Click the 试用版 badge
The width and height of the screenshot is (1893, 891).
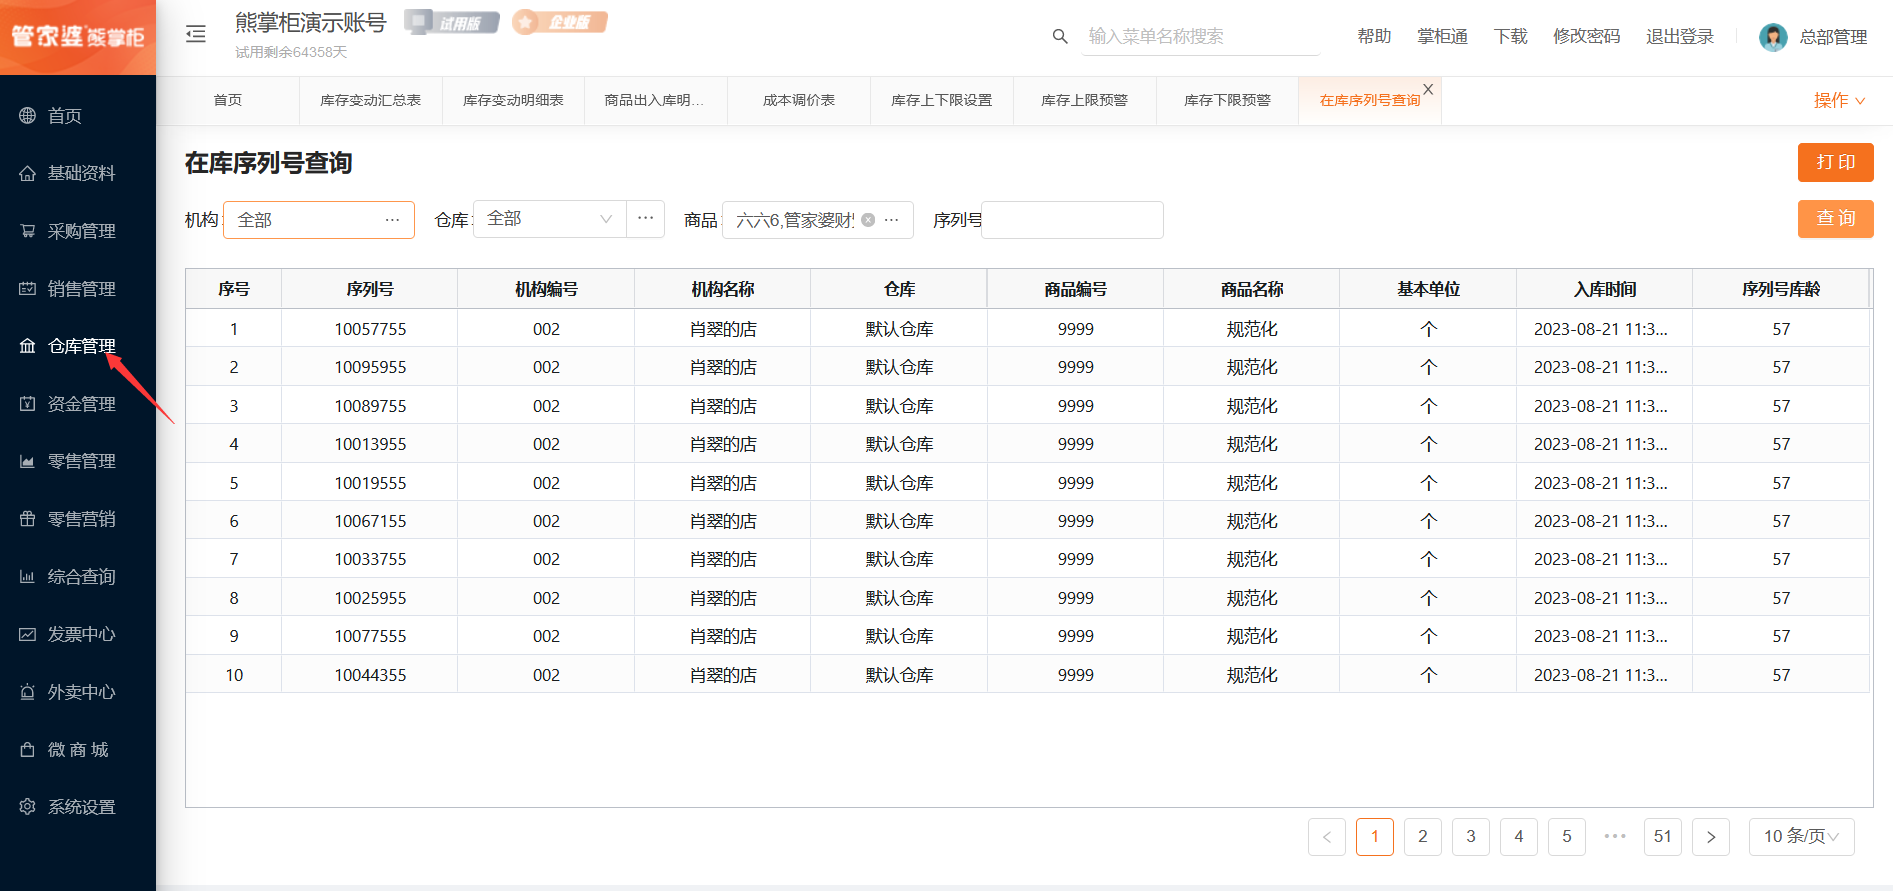point(452,22)
